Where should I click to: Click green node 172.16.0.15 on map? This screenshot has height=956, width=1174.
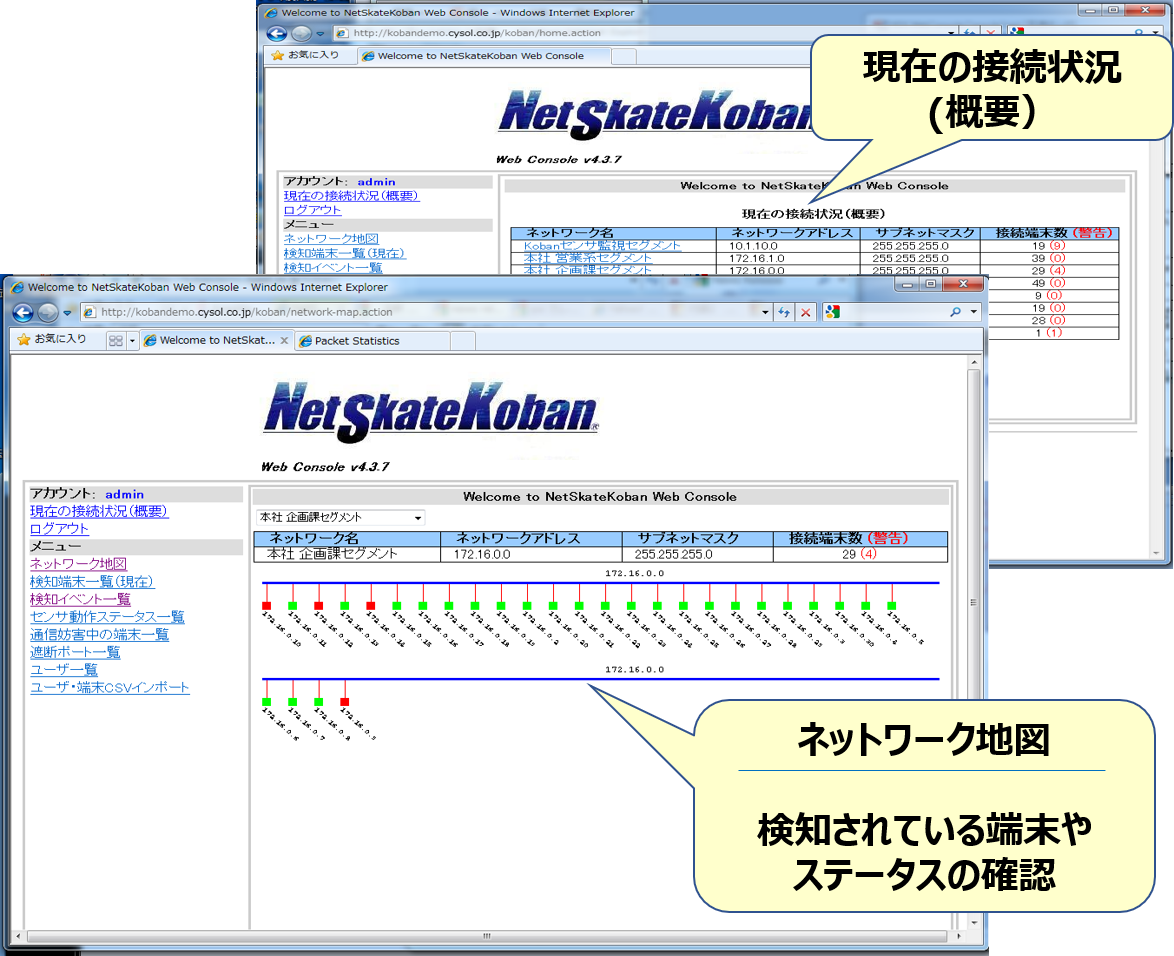pyautogui.click(x=397, y=606)
